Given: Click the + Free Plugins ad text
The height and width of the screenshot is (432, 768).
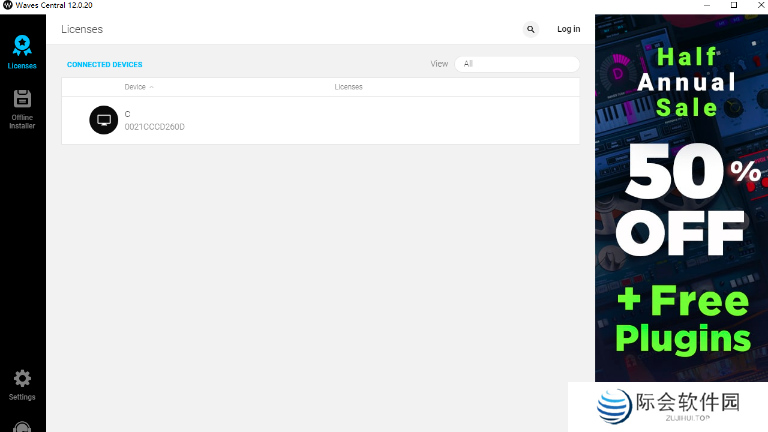Looking at the screenshot, I should (x=681, y=318).
